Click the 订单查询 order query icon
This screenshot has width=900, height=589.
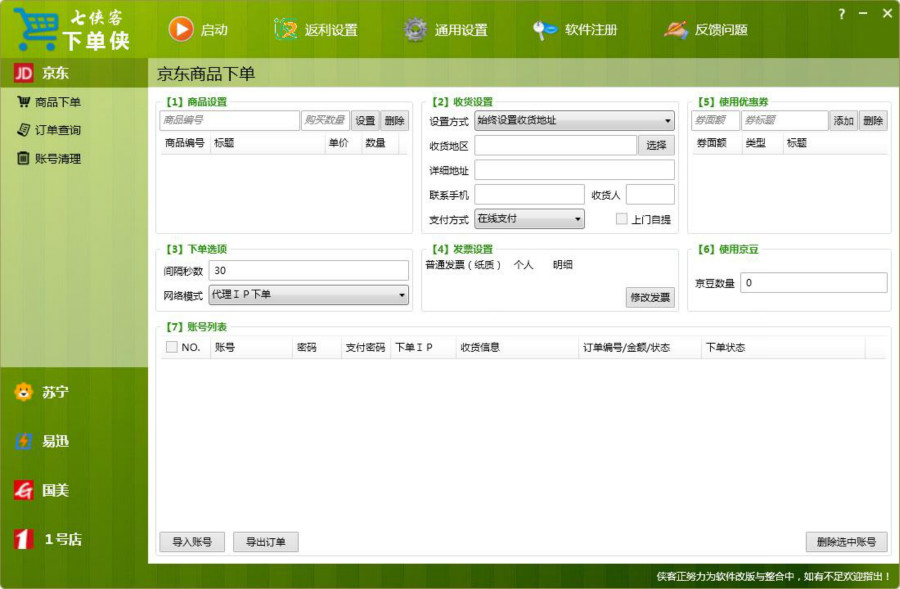(x=22, y=130)
